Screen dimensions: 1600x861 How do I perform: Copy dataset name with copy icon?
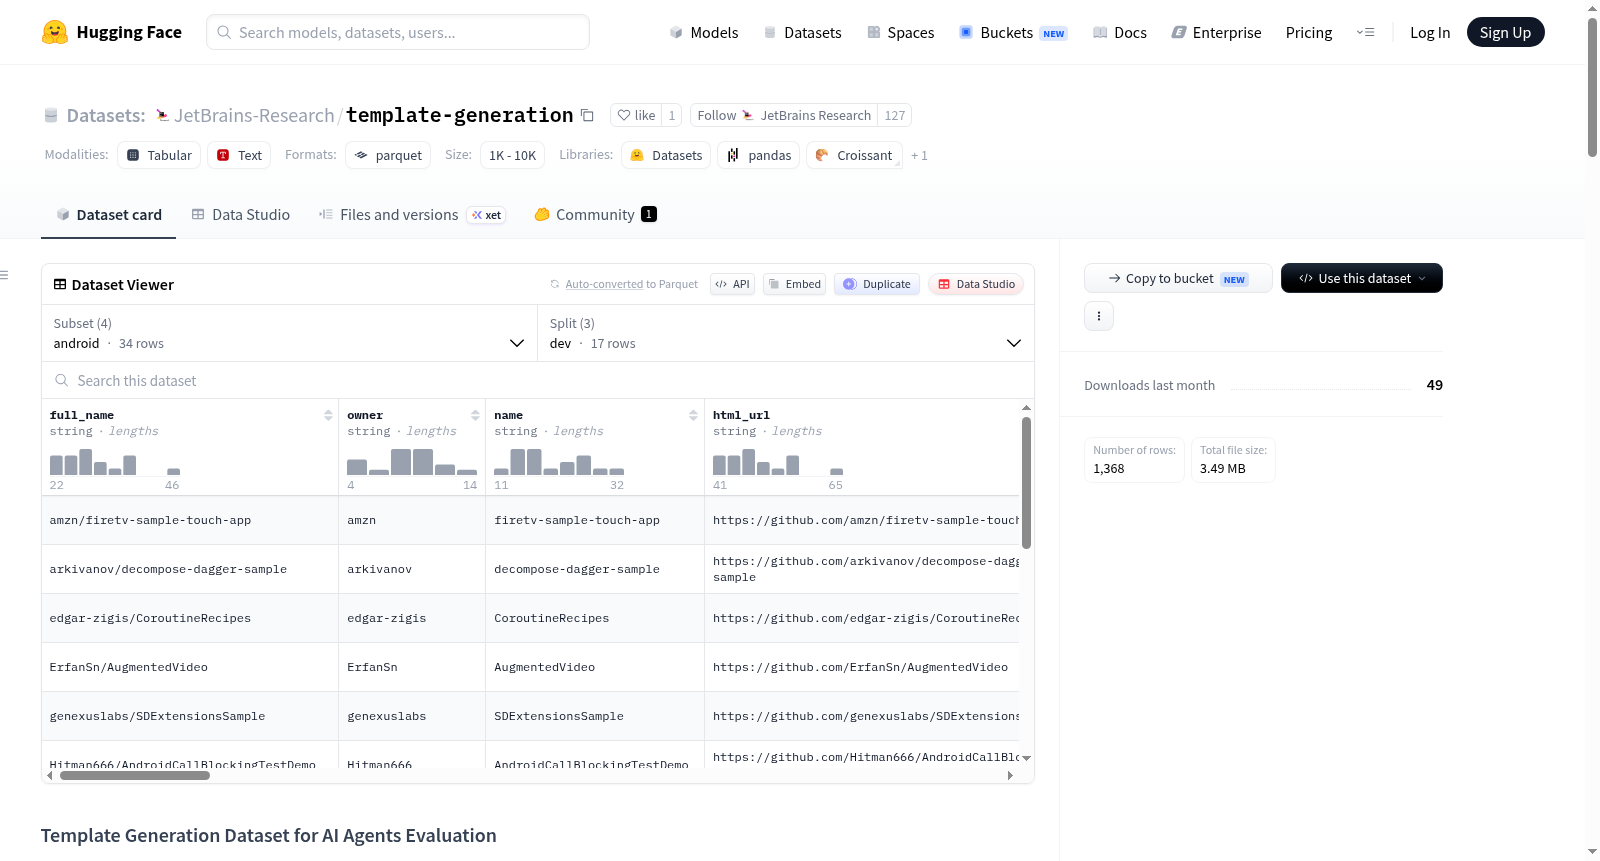click(x=587, y=115)
